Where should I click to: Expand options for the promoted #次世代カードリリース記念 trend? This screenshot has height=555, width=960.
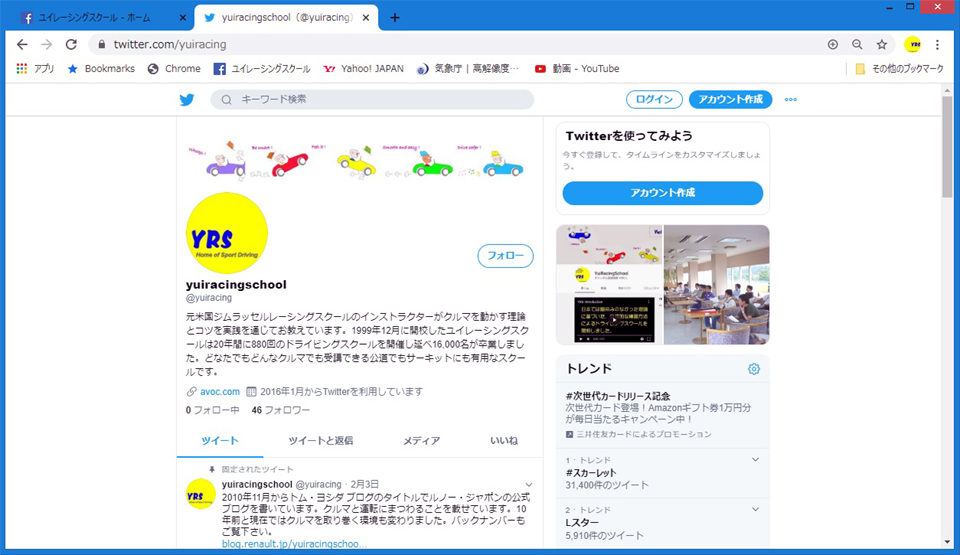point(755,395)
